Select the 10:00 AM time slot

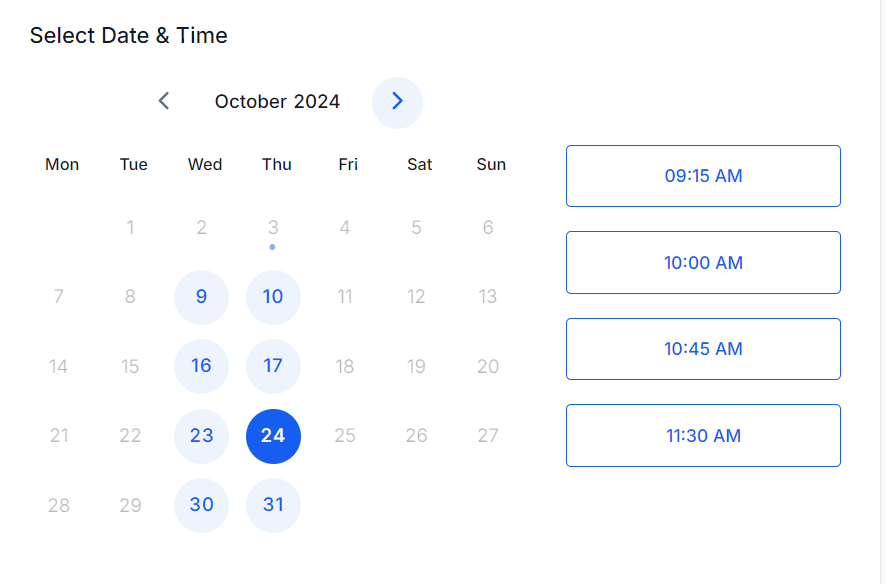(x=703, y=263)
